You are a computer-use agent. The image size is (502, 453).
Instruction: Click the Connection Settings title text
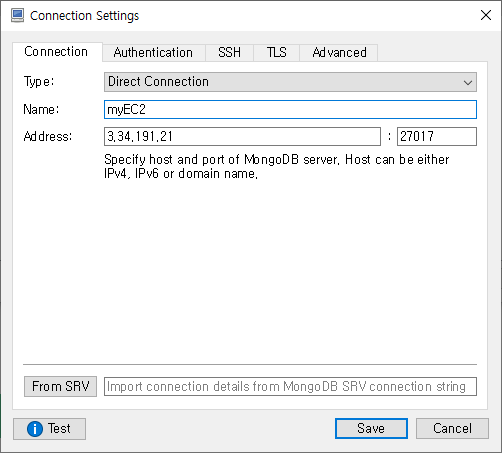click(84, 16)
